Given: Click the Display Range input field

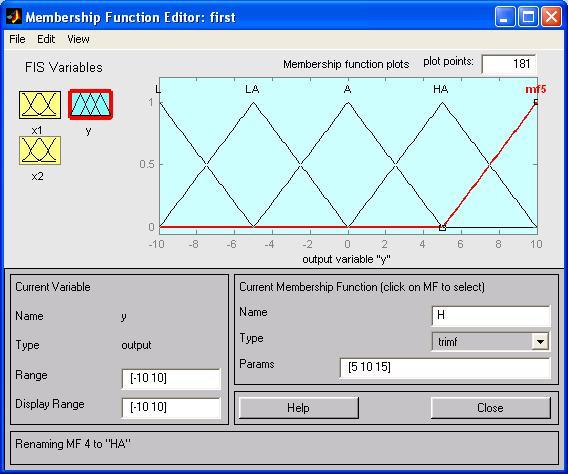Looking at the screenshot, I should (171, 408).
